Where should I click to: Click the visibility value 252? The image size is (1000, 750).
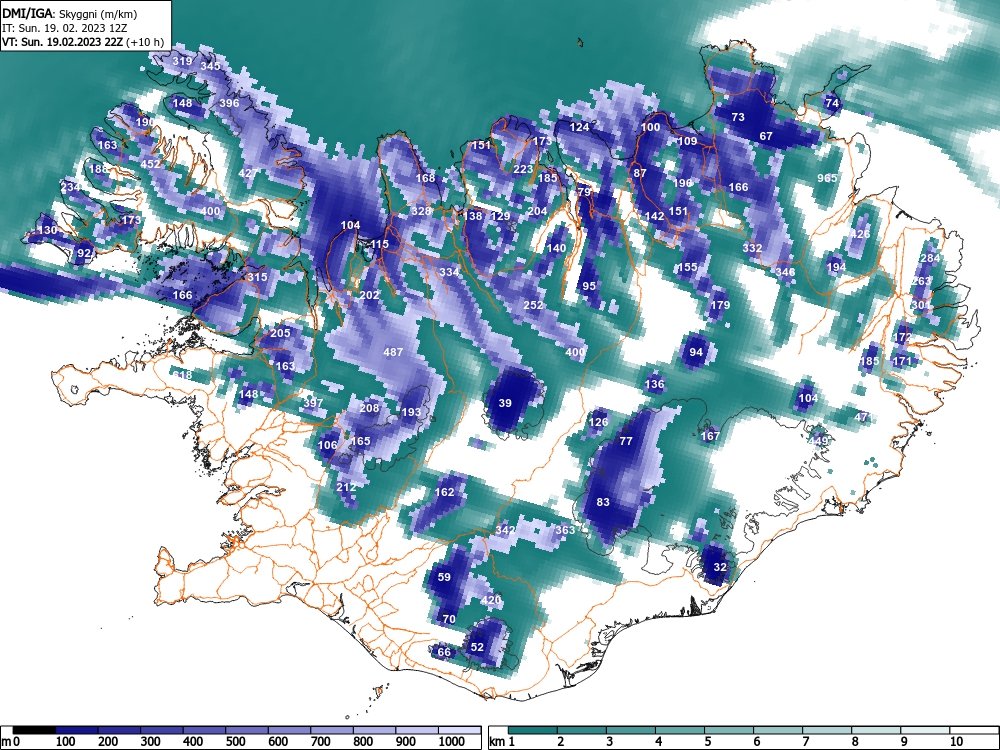coord(533,305)
